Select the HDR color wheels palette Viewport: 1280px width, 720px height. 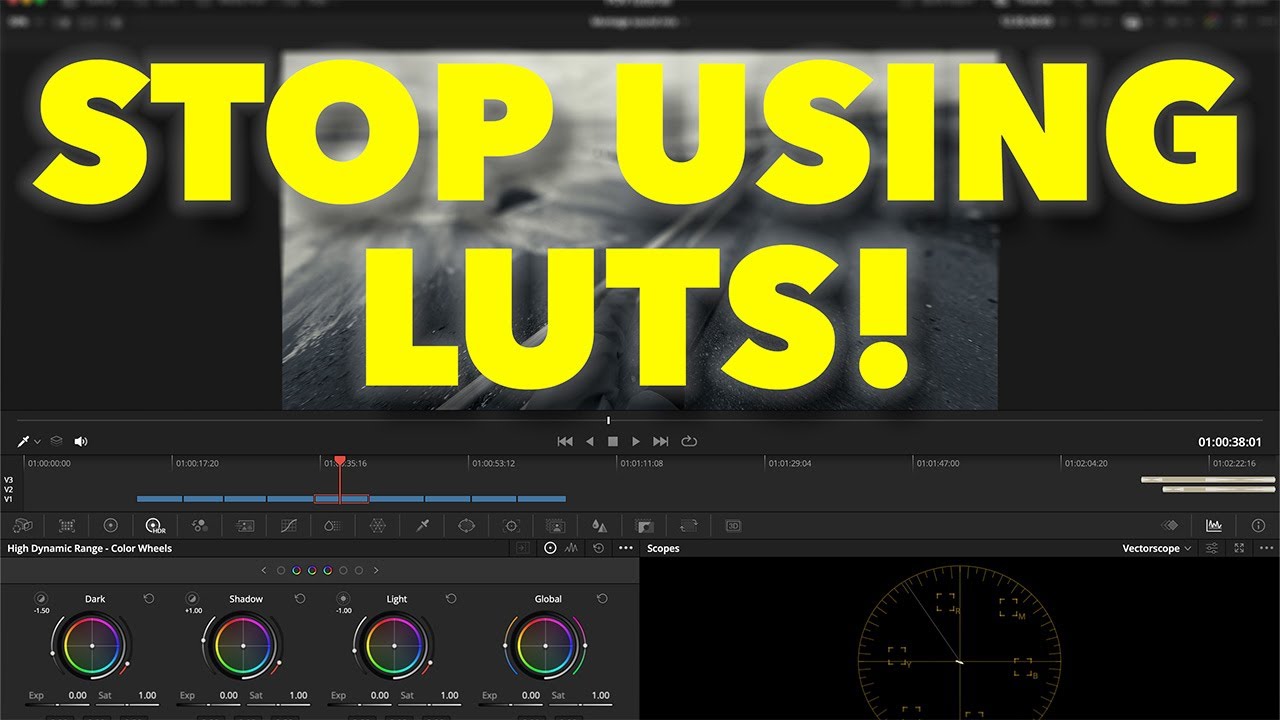[x=154, y=525]
